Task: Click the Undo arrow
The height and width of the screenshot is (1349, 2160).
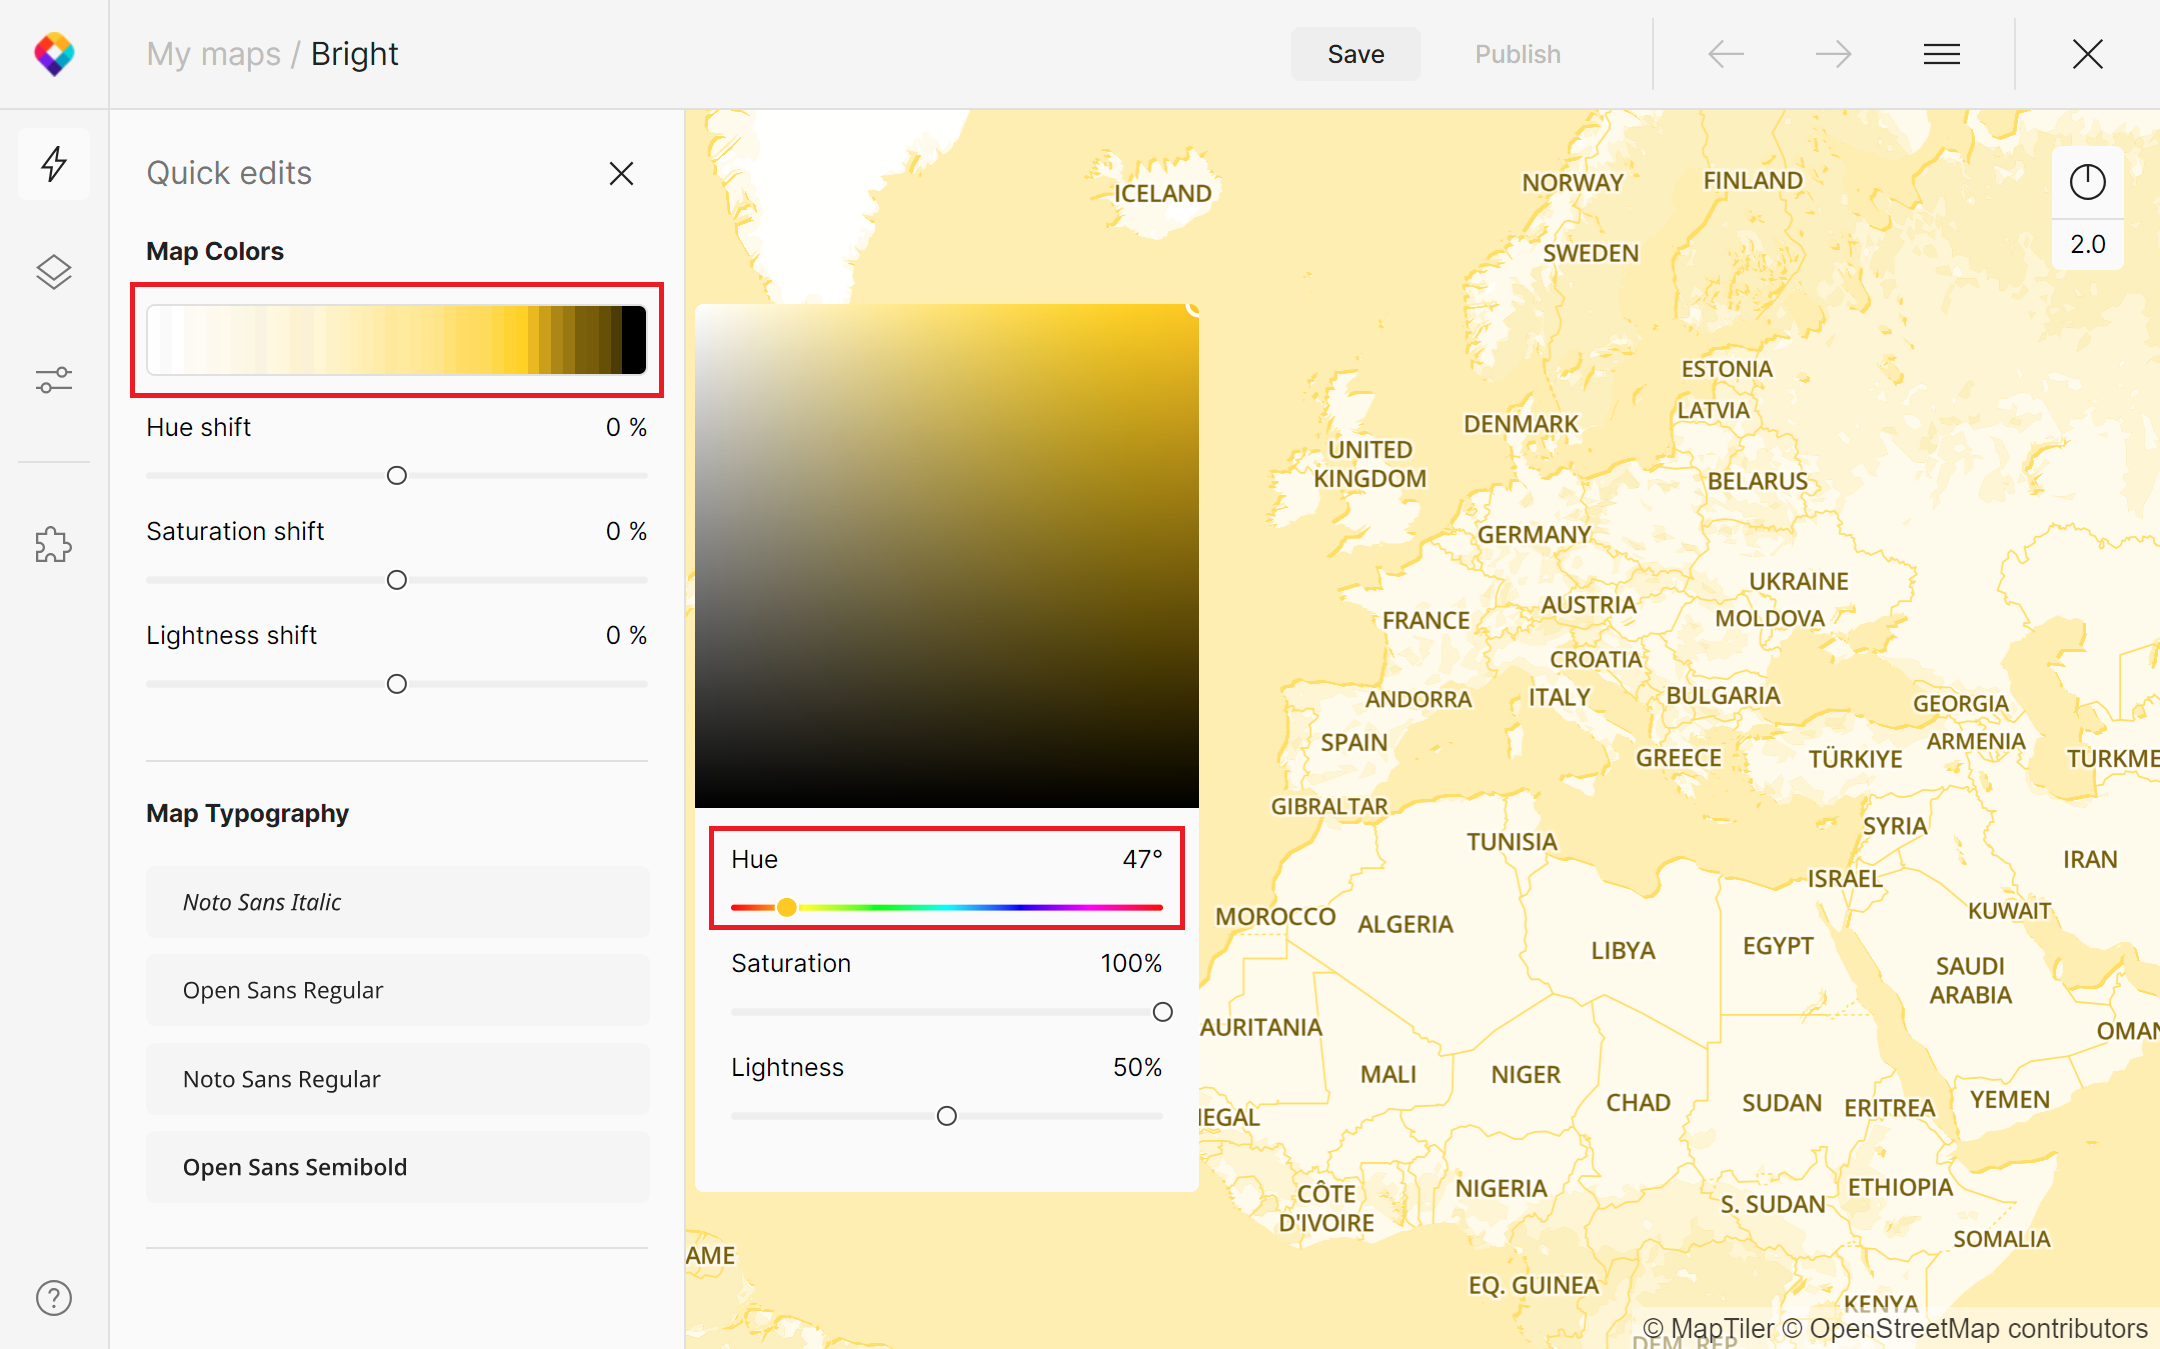Action: point(1726,54)
